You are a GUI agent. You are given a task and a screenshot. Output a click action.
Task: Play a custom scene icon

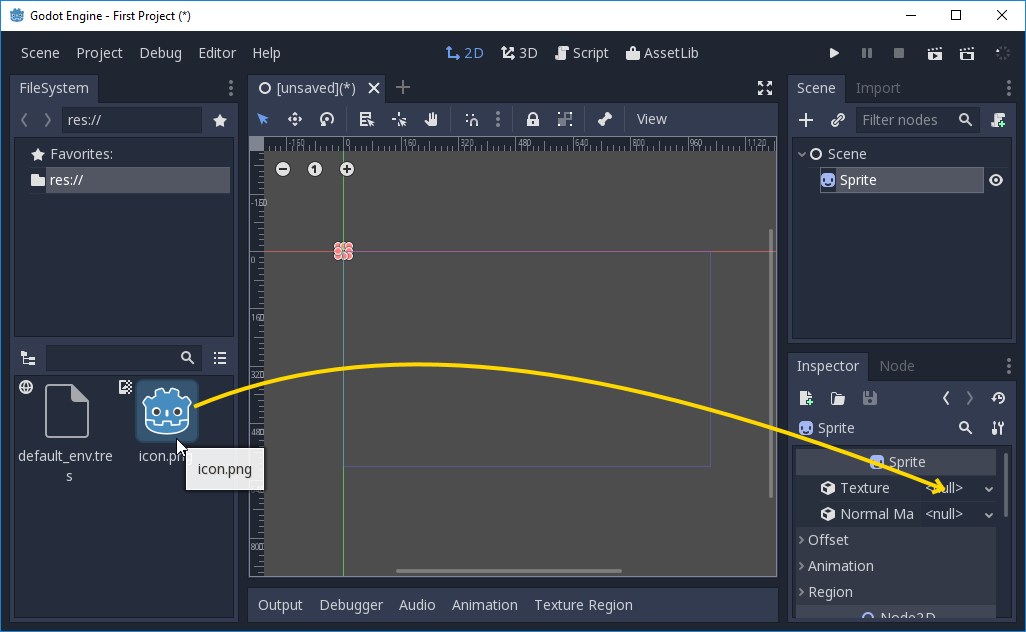pos(967,53)
